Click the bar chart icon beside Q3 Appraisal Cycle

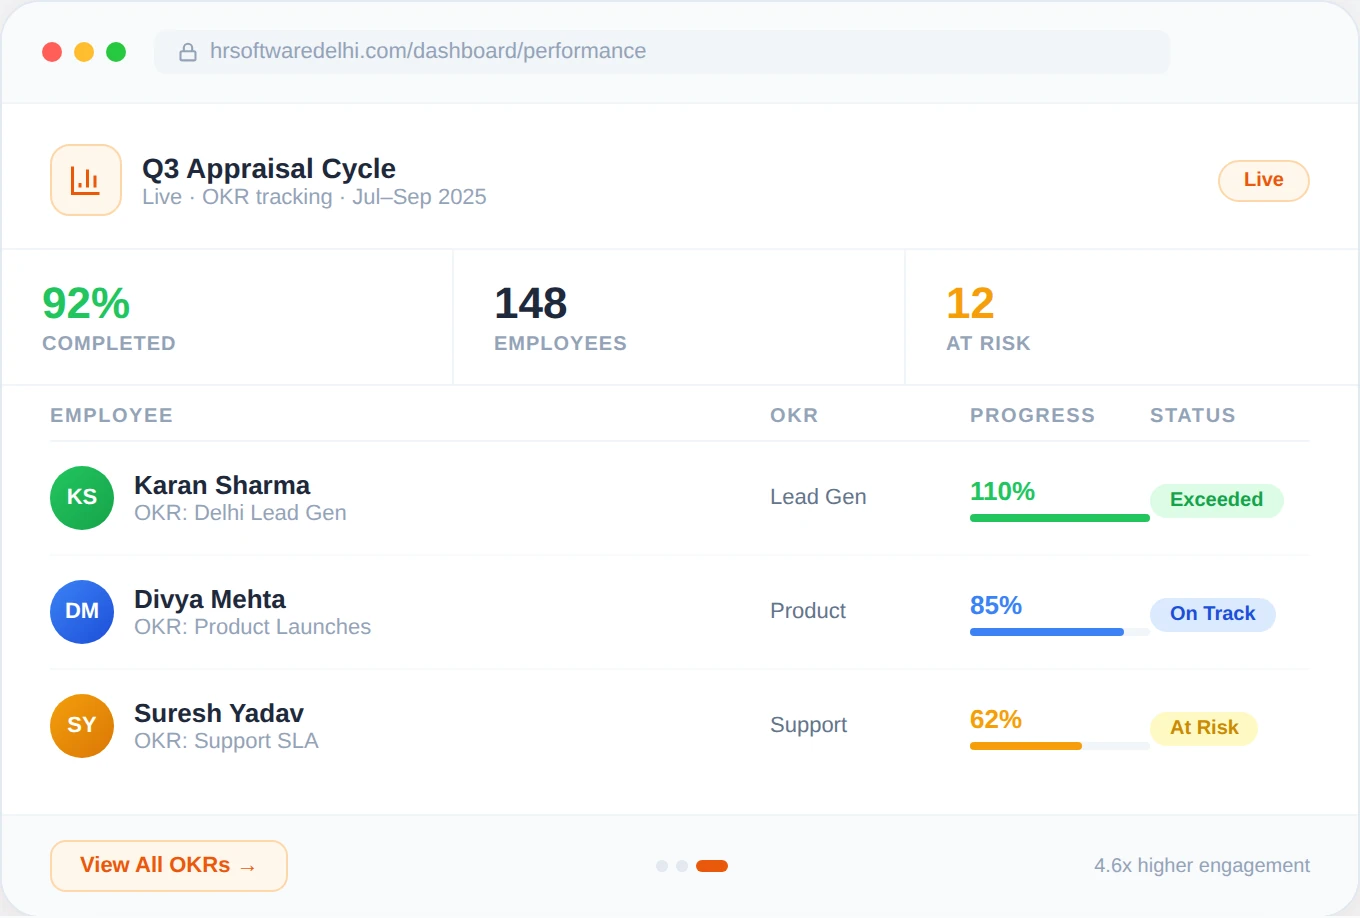(86, 180)
